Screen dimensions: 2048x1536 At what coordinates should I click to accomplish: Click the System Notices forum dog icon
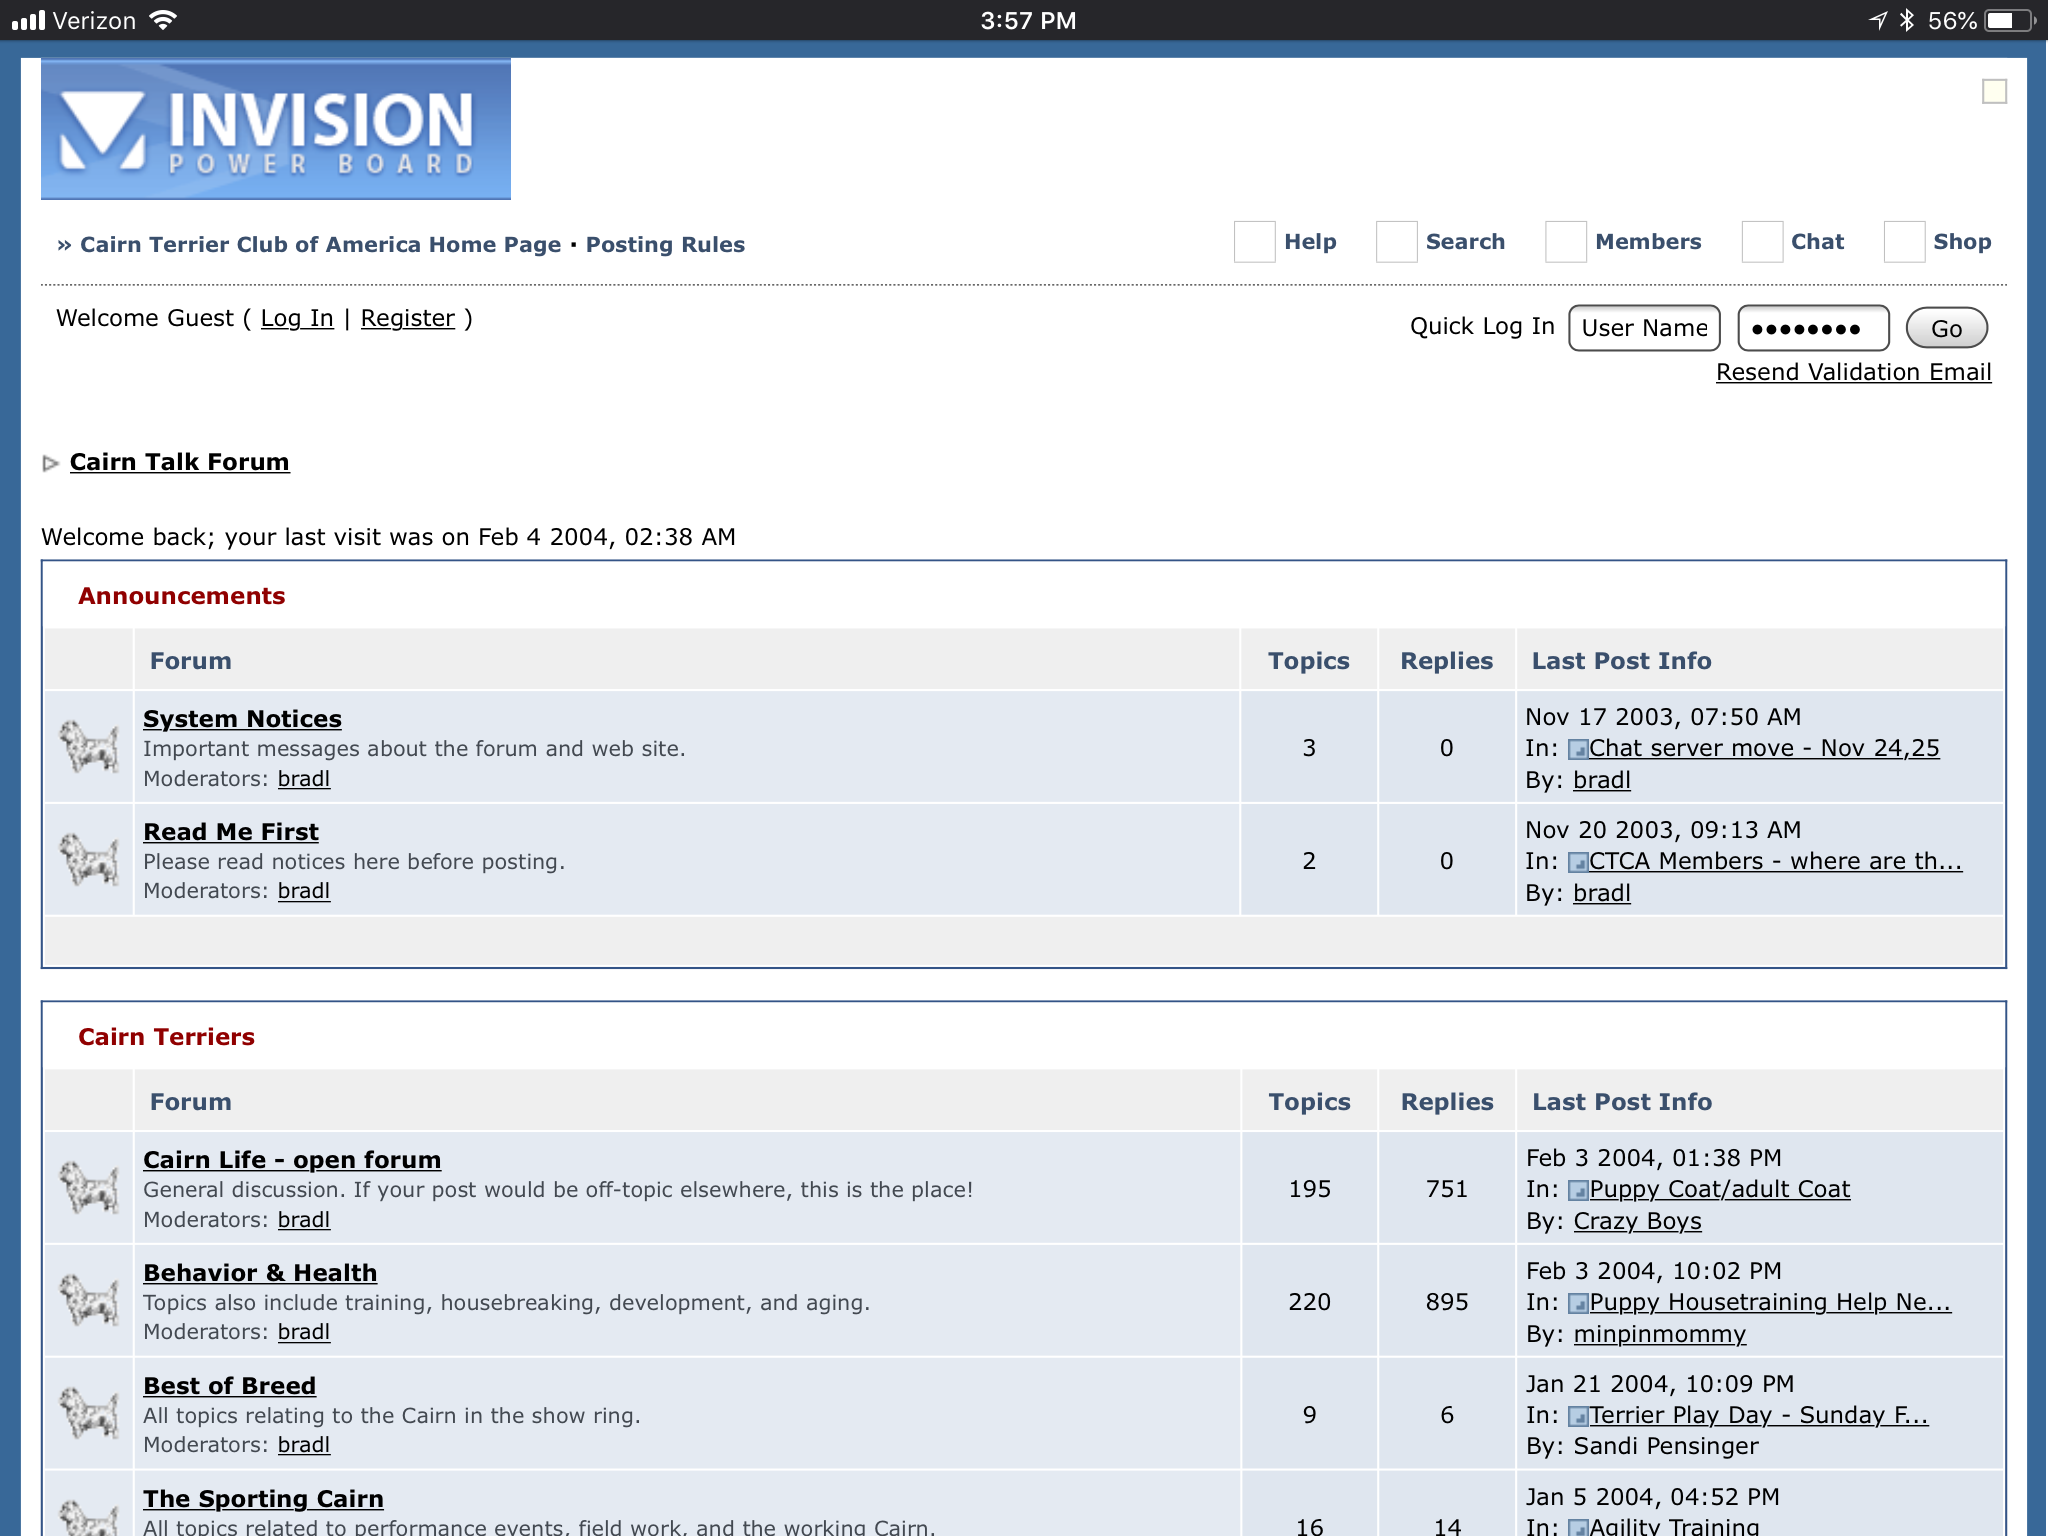[89, 746]
